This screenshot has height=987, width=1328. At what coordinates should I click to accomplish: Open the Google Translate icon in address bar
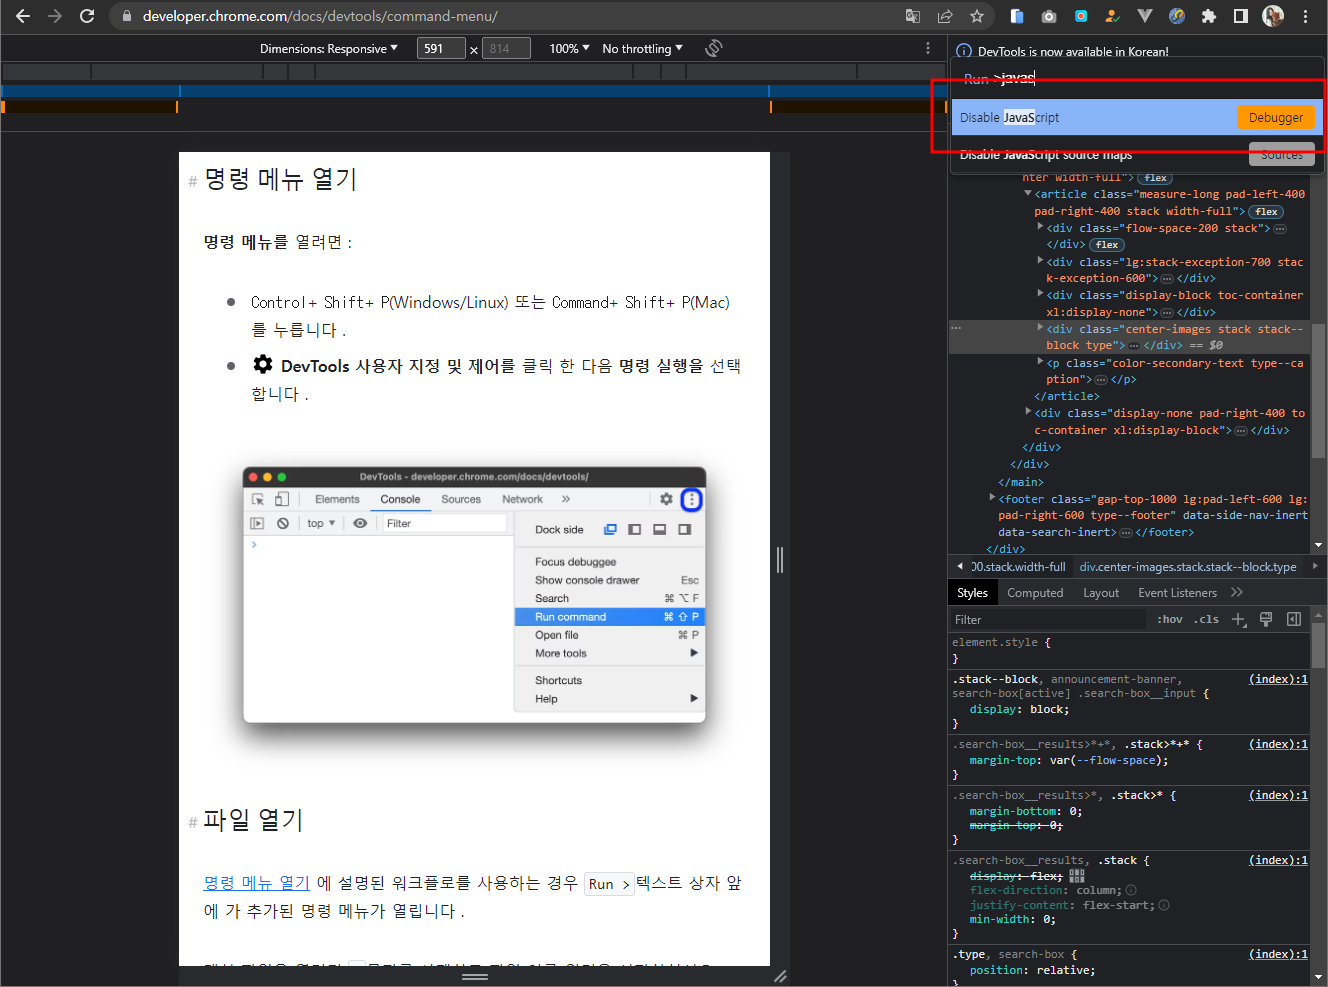[x=913, y=16]
